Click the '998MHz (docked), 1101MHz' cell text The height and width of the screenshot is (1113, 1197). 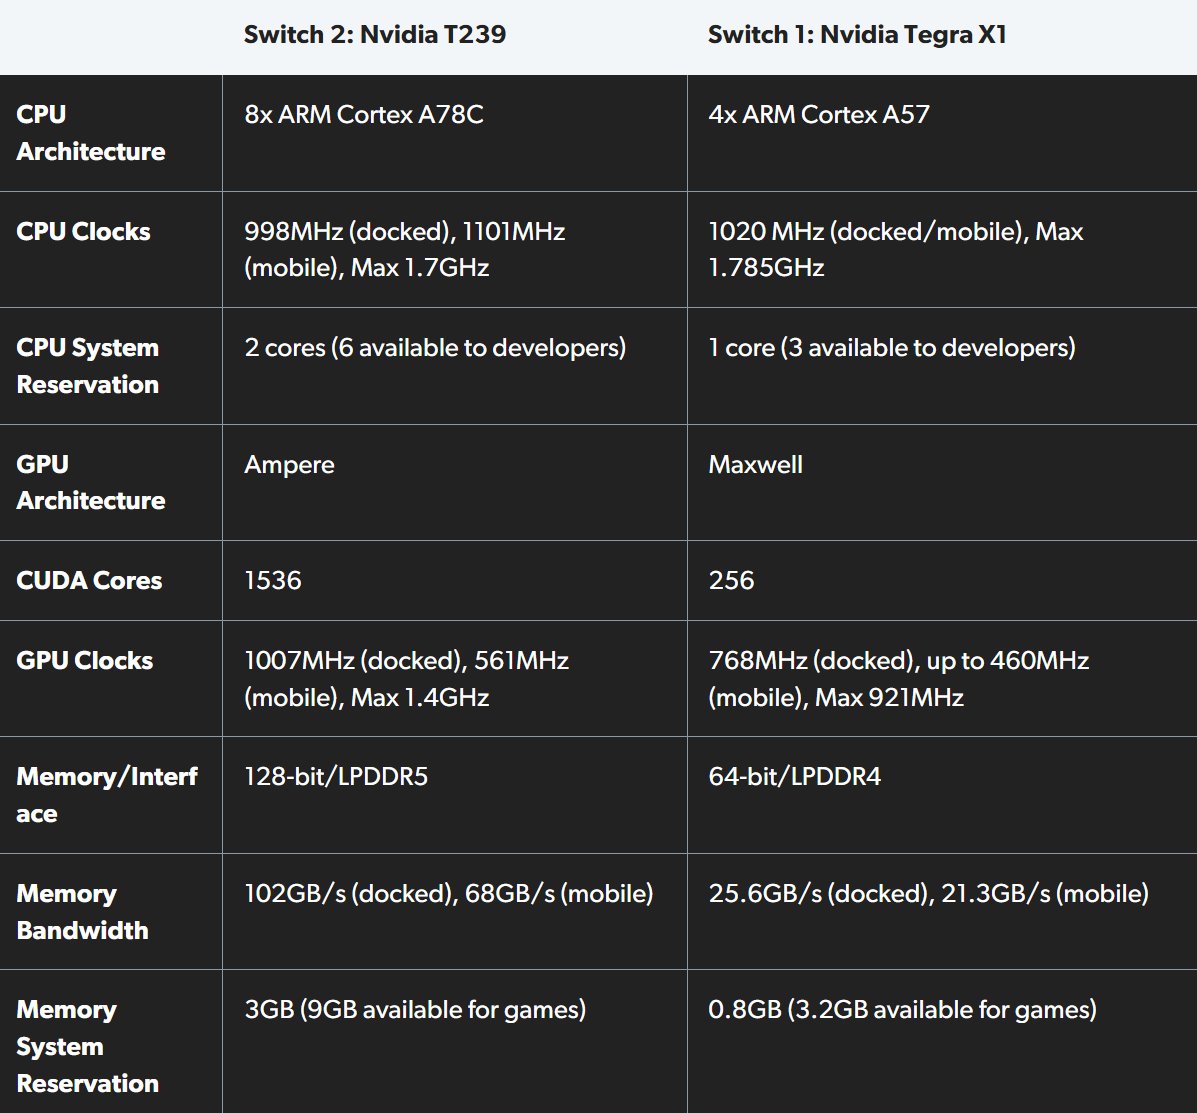tap(405, 232)
